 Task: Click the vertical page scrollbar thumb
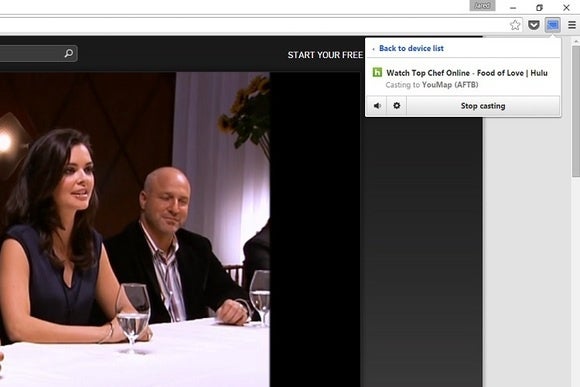(576, 111)
